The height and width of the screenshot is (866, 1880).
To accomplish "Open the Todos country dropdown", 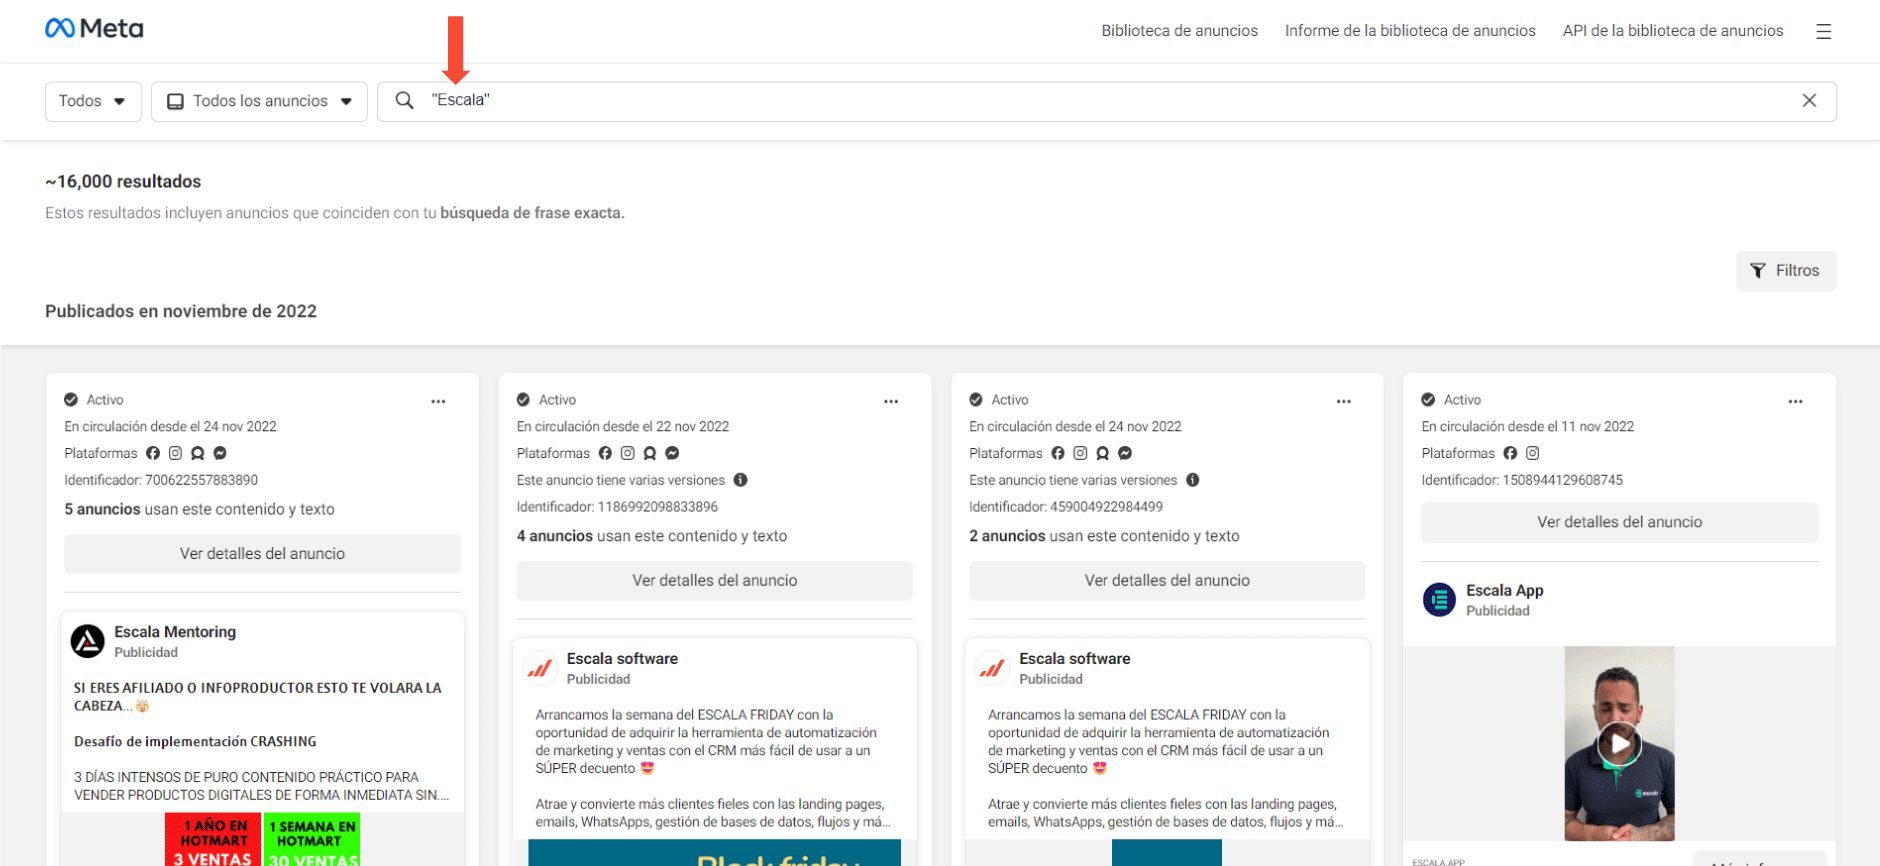I will click(x=93, y=101).
